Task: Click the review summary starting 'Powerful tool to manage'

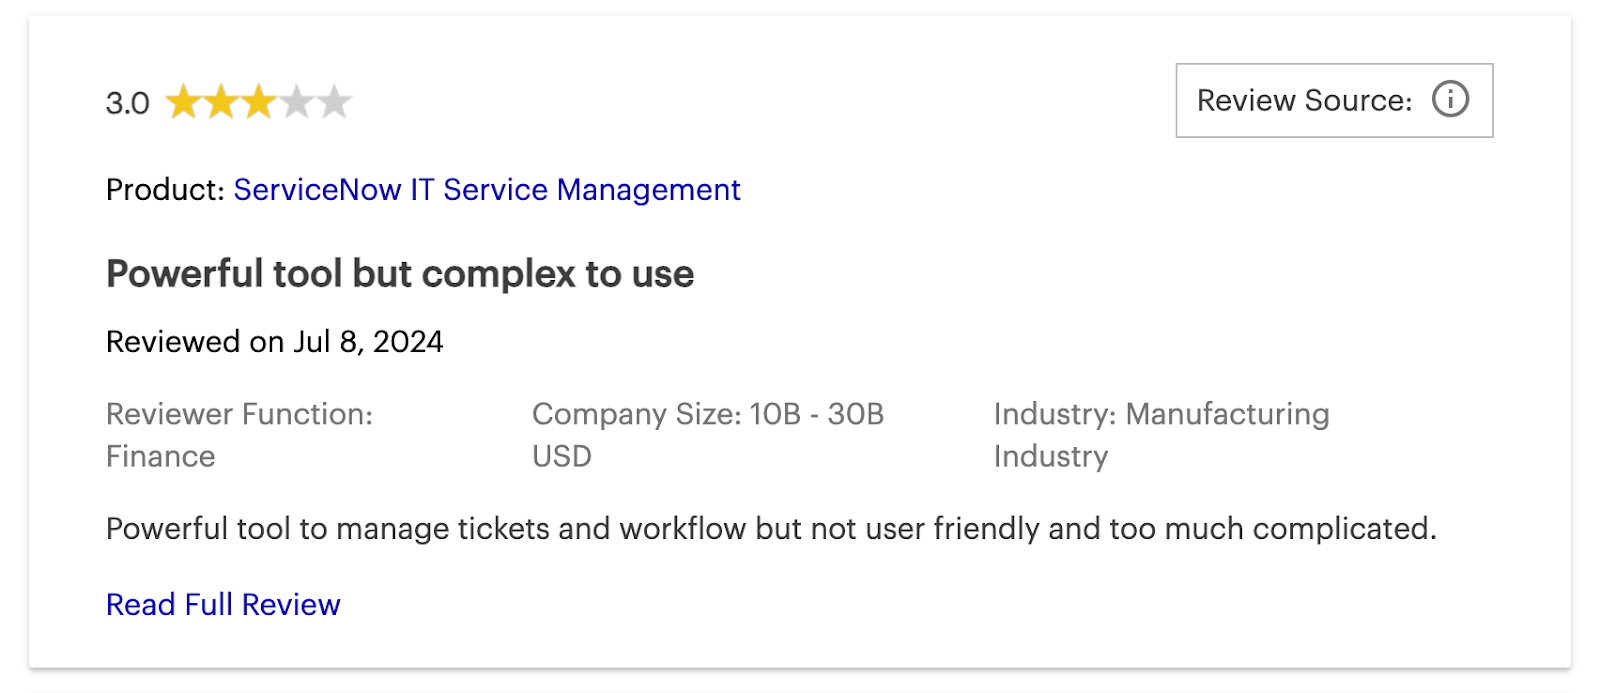Action: [771, 528]
